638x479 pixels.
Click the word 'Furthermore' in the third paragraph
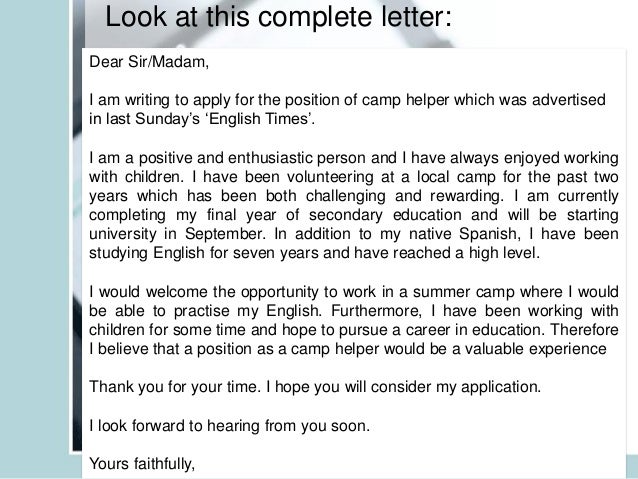pos(376,311)
